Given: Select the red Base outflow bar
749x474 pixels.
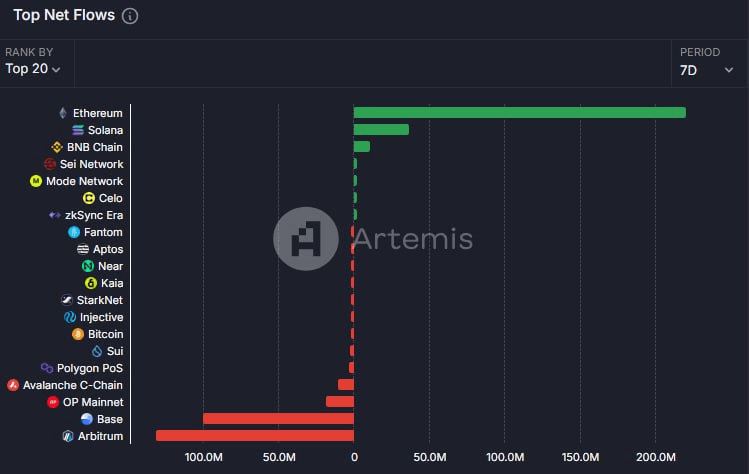Looking at the screenshot, I should pyautogui.click(x=278, y=419).
